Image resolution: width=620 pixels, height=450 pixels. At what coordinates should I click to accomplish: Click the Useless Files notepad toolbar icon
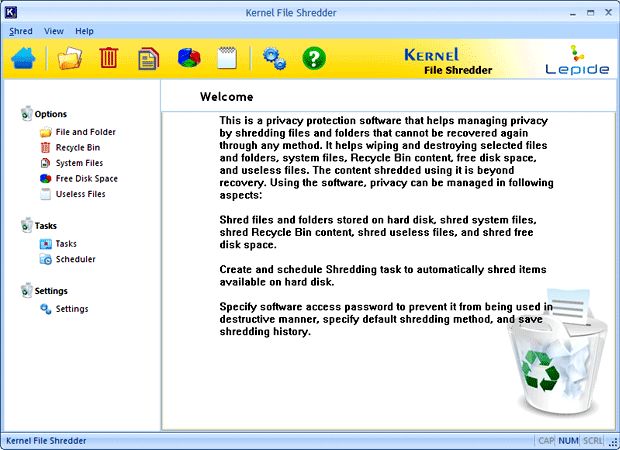226,58
